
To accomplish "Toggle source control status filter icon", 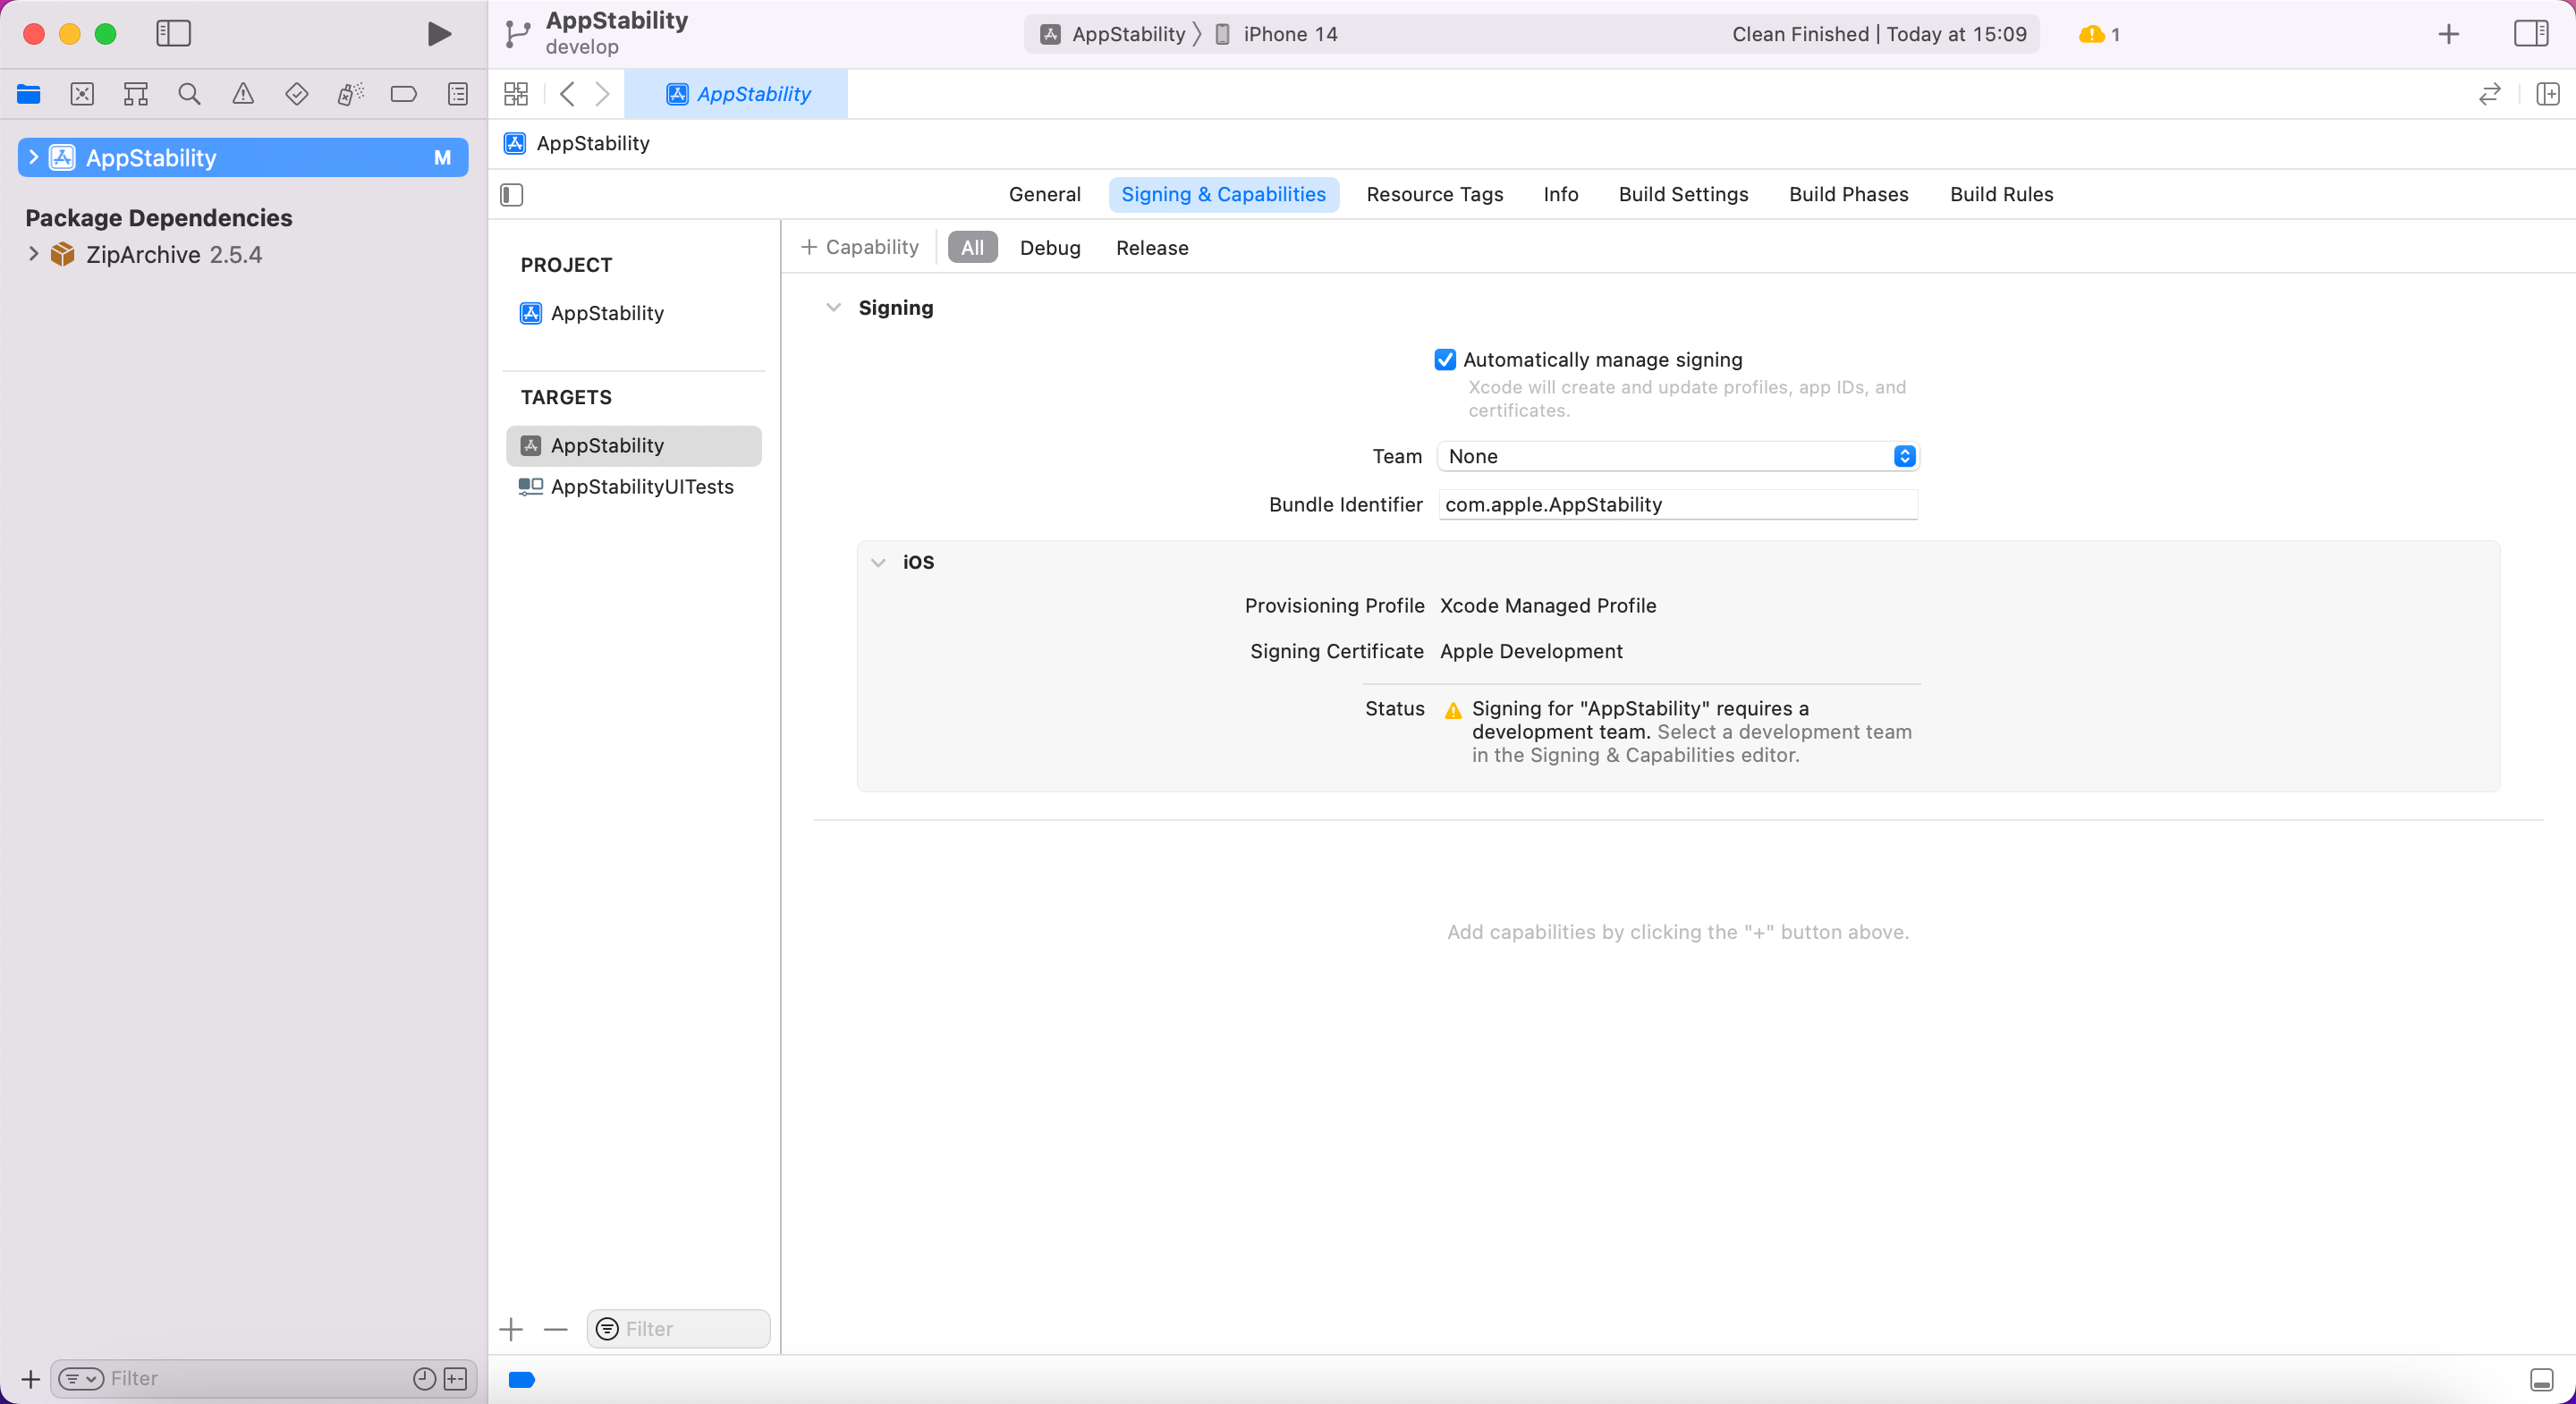I will [455, 1379].
